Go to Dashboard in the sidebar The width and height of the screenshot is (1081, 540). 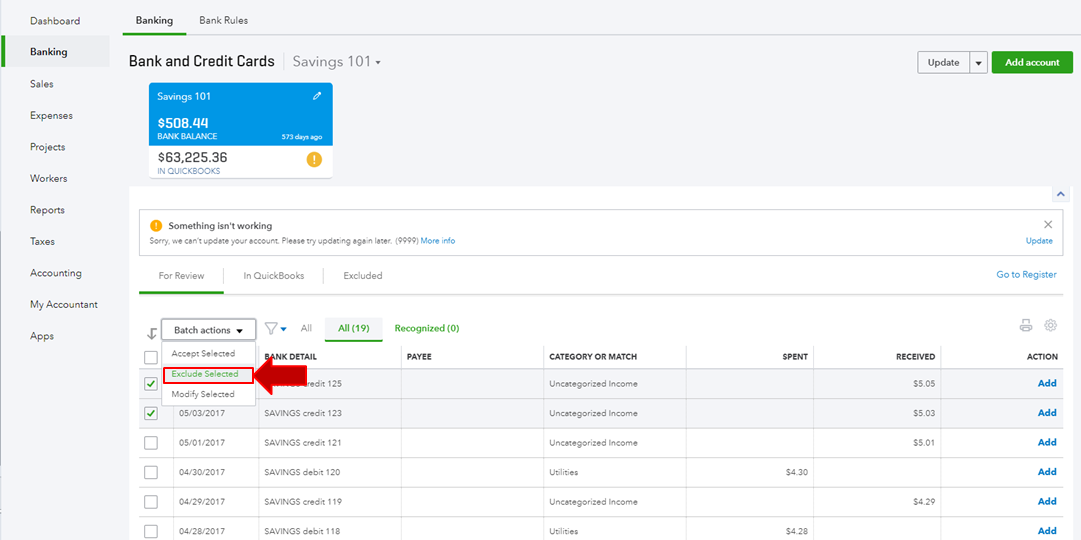tap(55, 21)
